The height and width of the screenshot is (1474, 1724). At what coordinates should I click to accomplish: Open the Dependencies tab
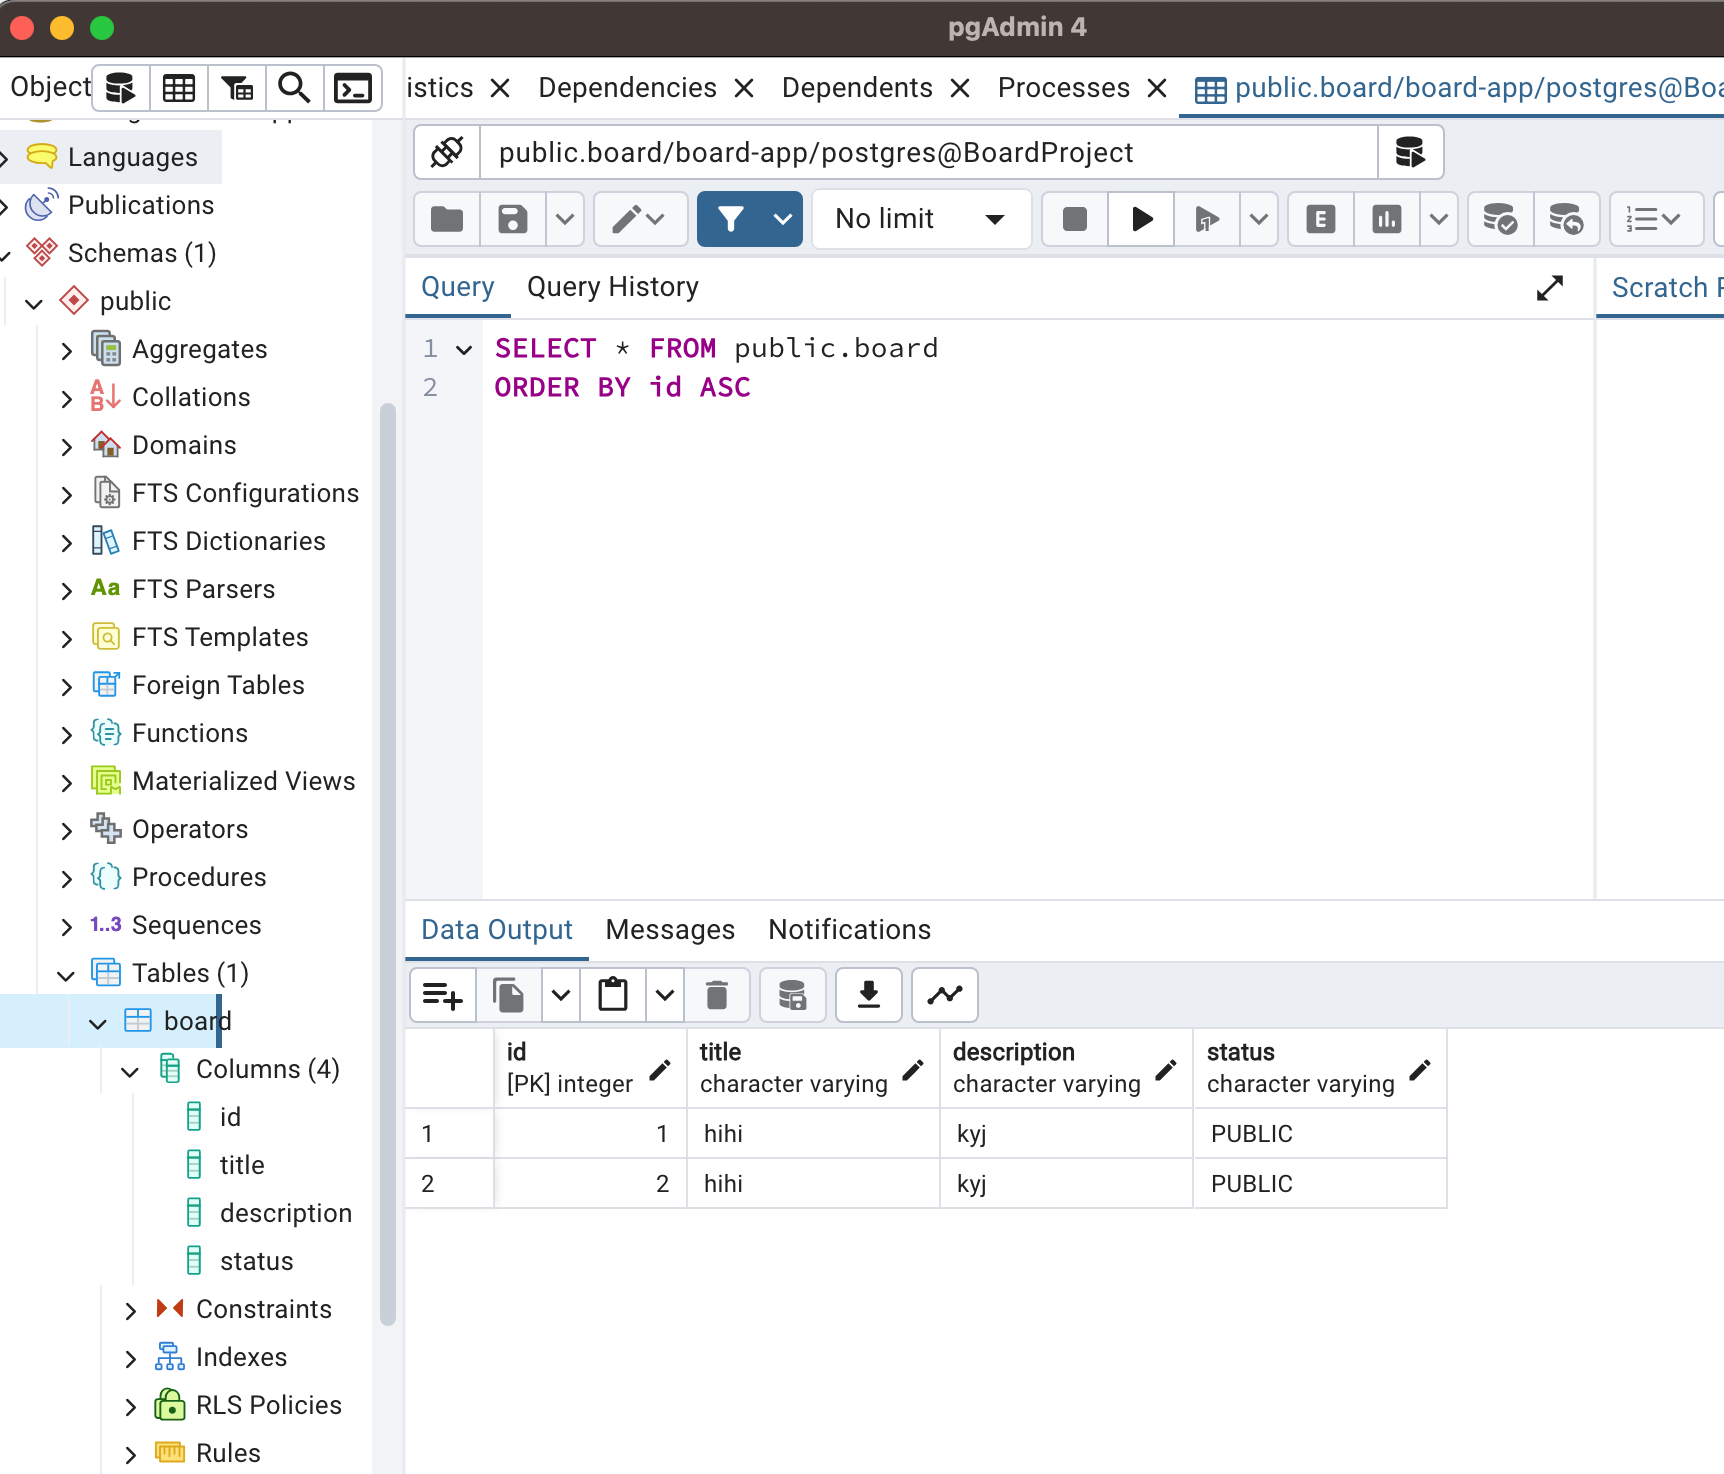[627, 88]
